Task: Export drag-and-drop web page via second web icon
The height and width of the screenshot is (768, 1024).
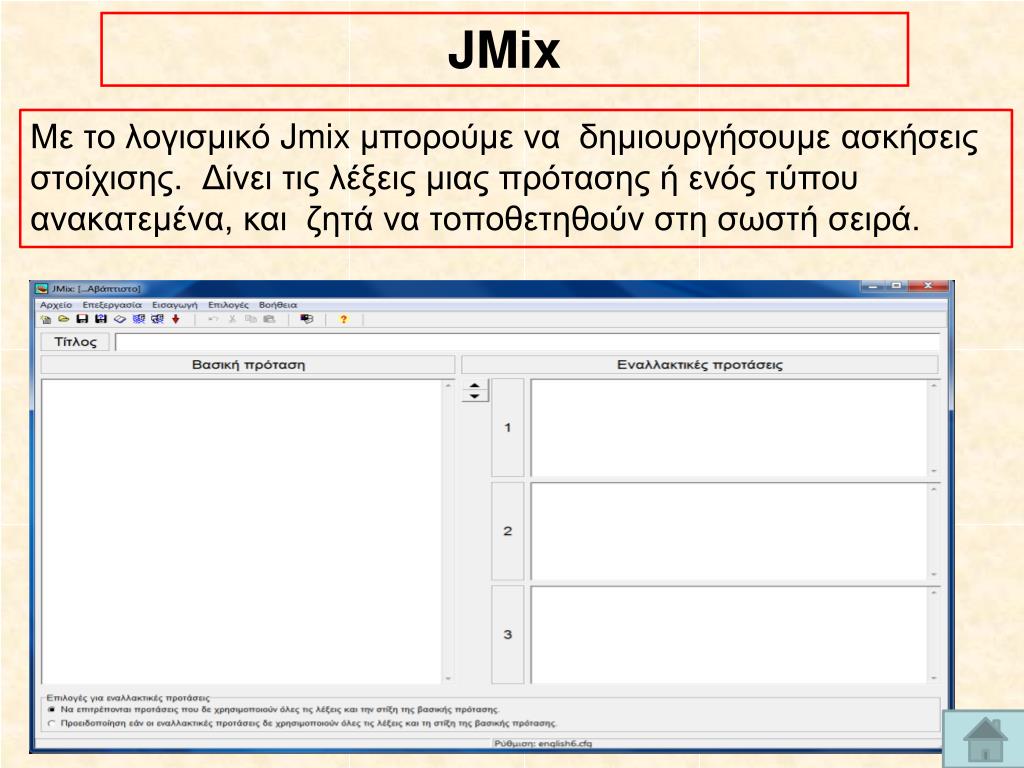Action: click(157, 319)
